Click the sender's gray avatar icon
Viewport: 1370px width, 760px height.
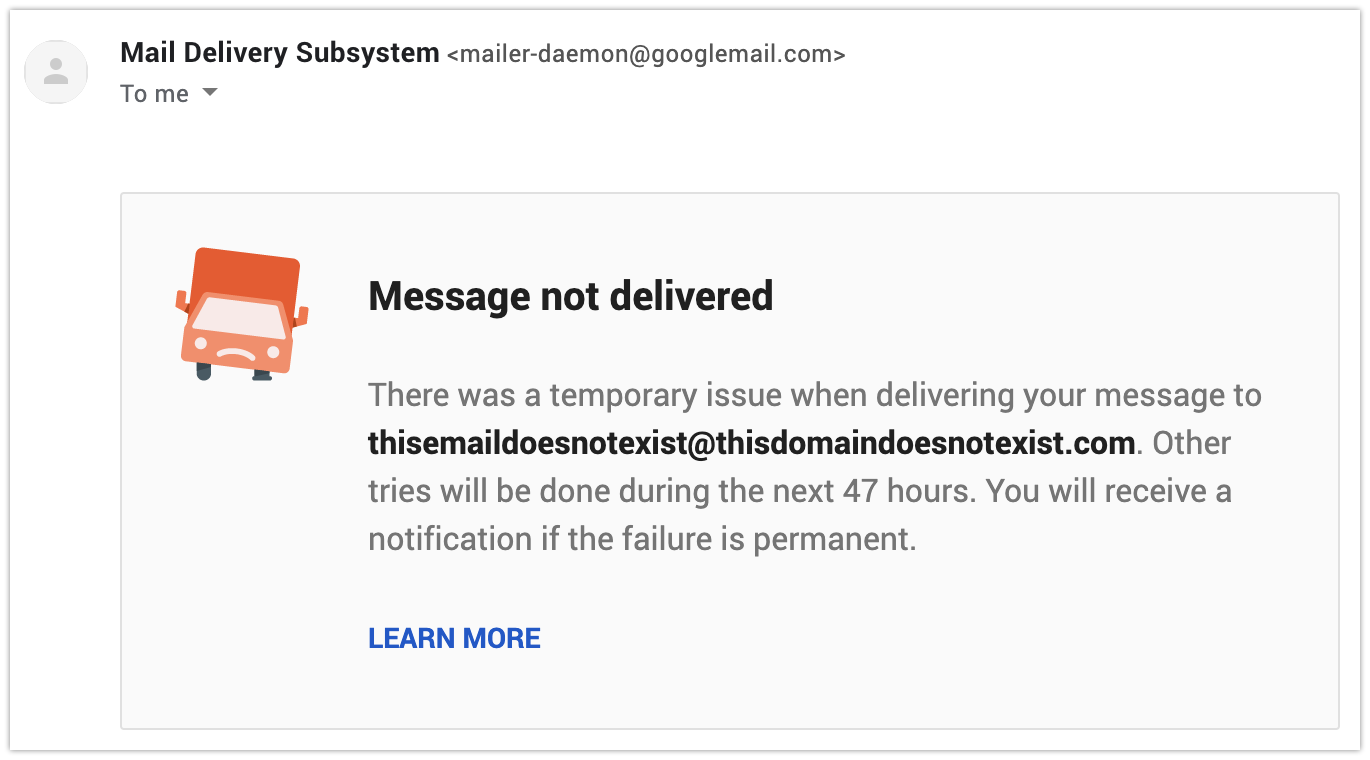(x=56, y=72)
